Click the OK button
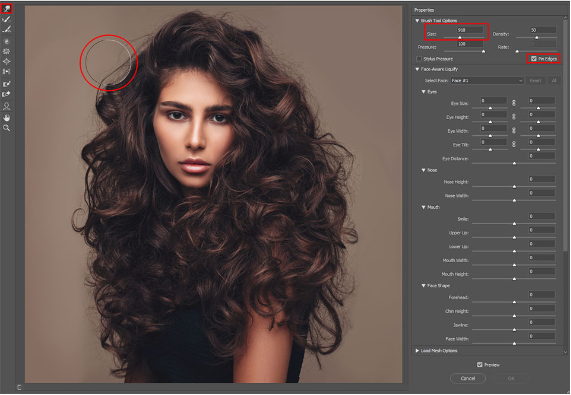This screenshot has width=571, height=395. (x=511, y=378)
